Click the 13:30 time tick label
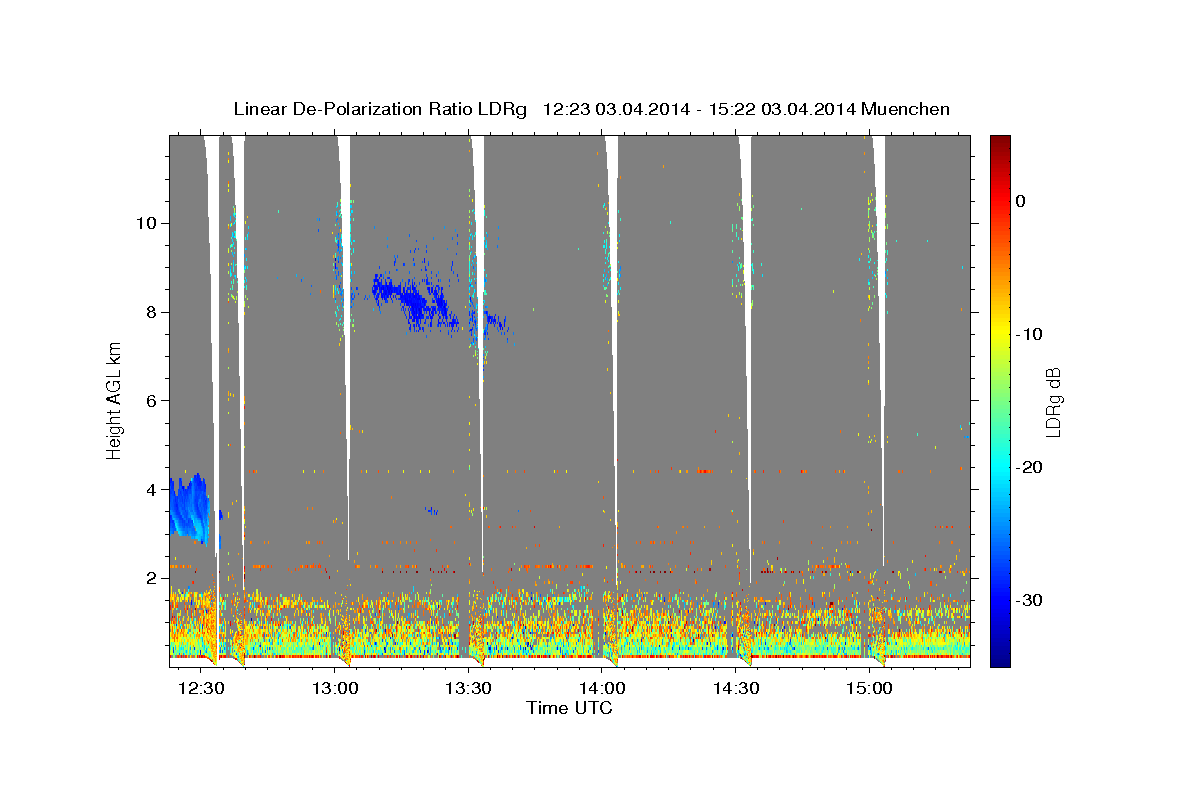This screenshot has height=800, width=1200. 468,688
